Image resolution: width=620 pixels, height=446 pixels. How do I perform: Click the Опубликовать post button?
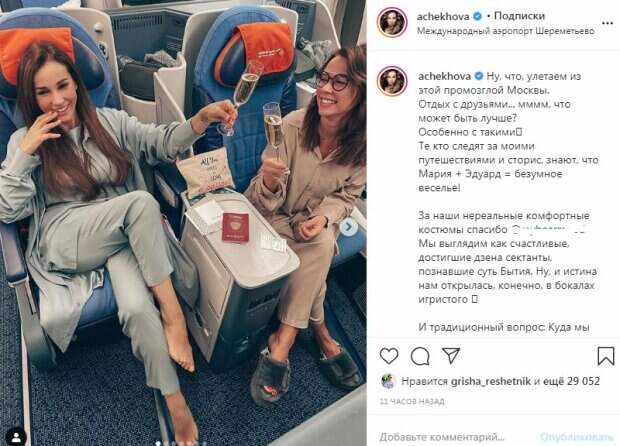tap(577, 437)
